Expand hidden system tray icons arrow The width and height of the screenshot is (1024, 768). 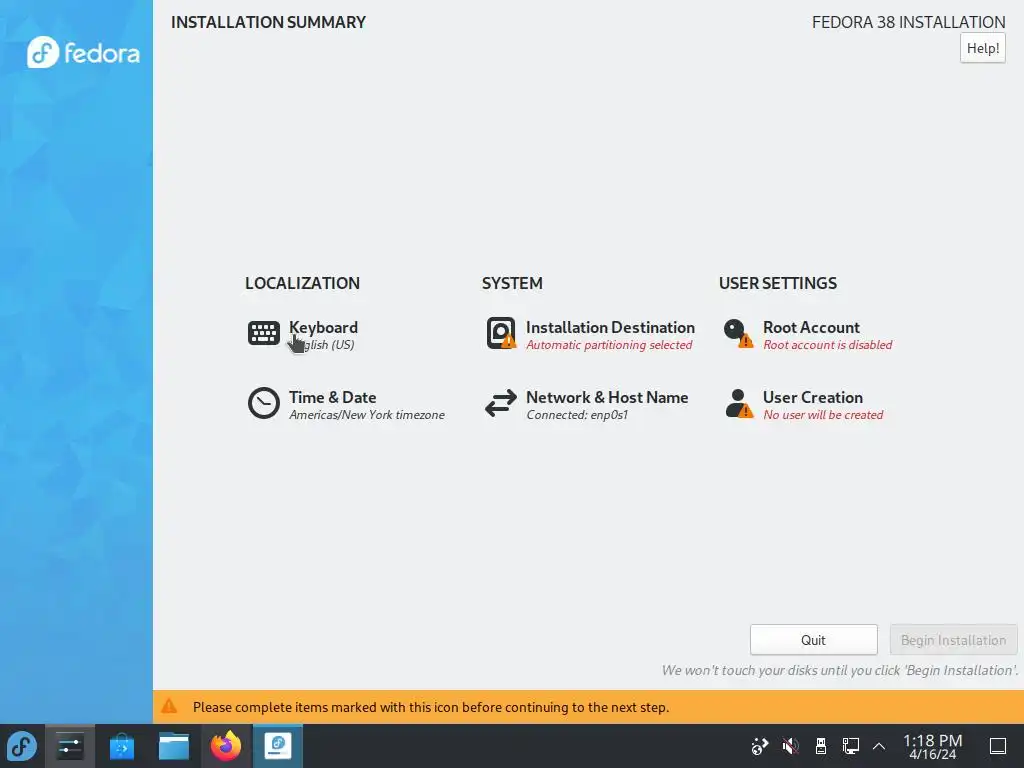(x=879, y=746)
